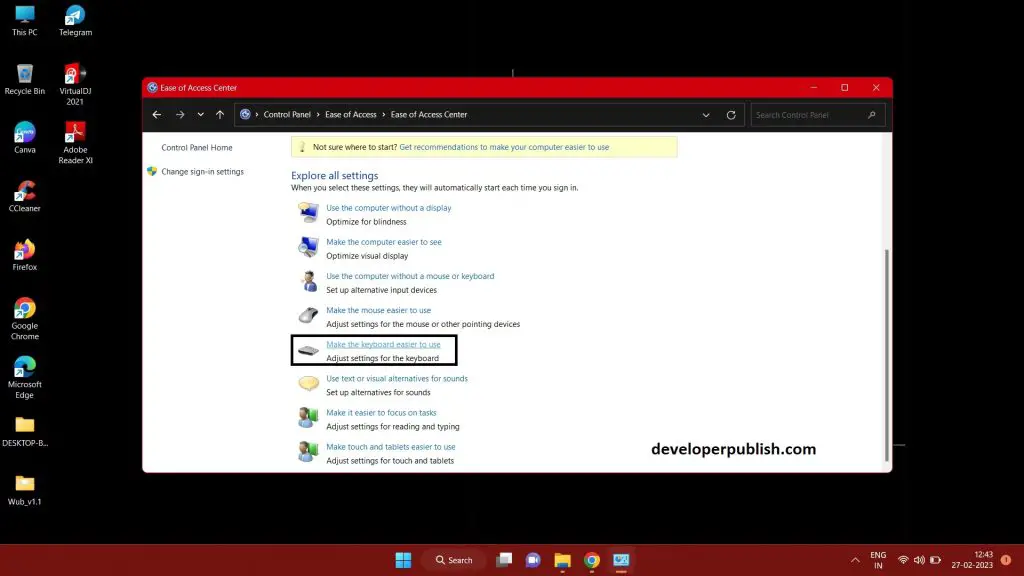Click taskbar Search box
The image size is (1024, 576).
click(454, 560)
